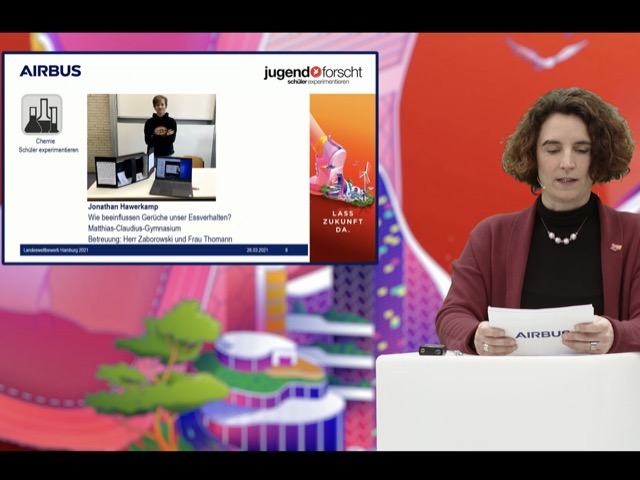
Task: Click the project title 'Wie beeinflussen Gerüche unser Essverhalten?'
Action: [x=159, y=218]
